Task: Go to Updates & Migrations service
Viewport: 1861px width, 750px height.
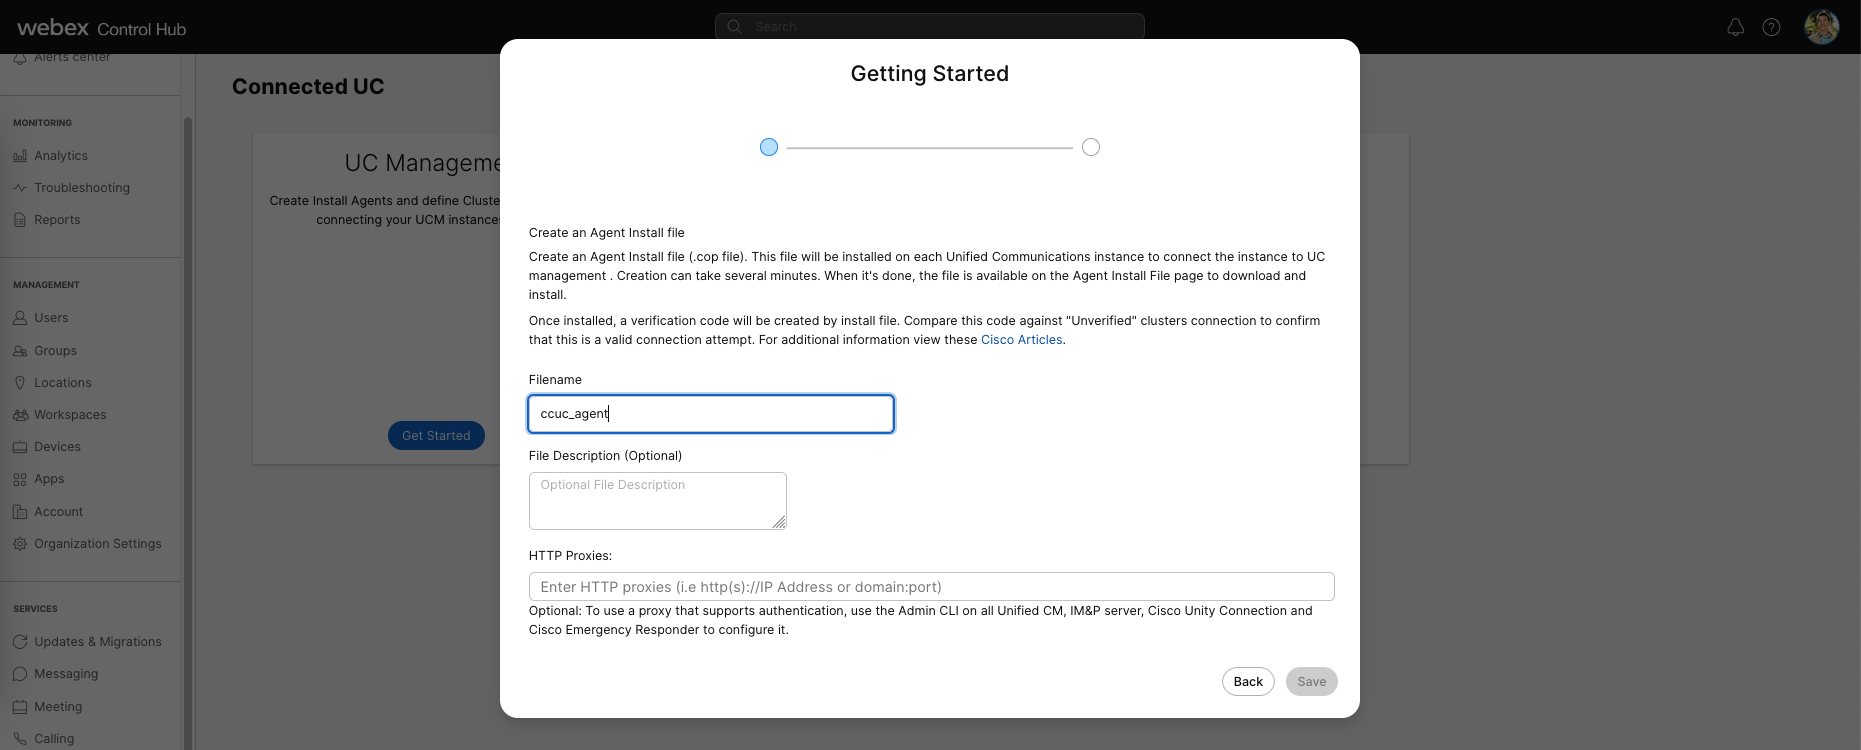Action: point(97,642)
